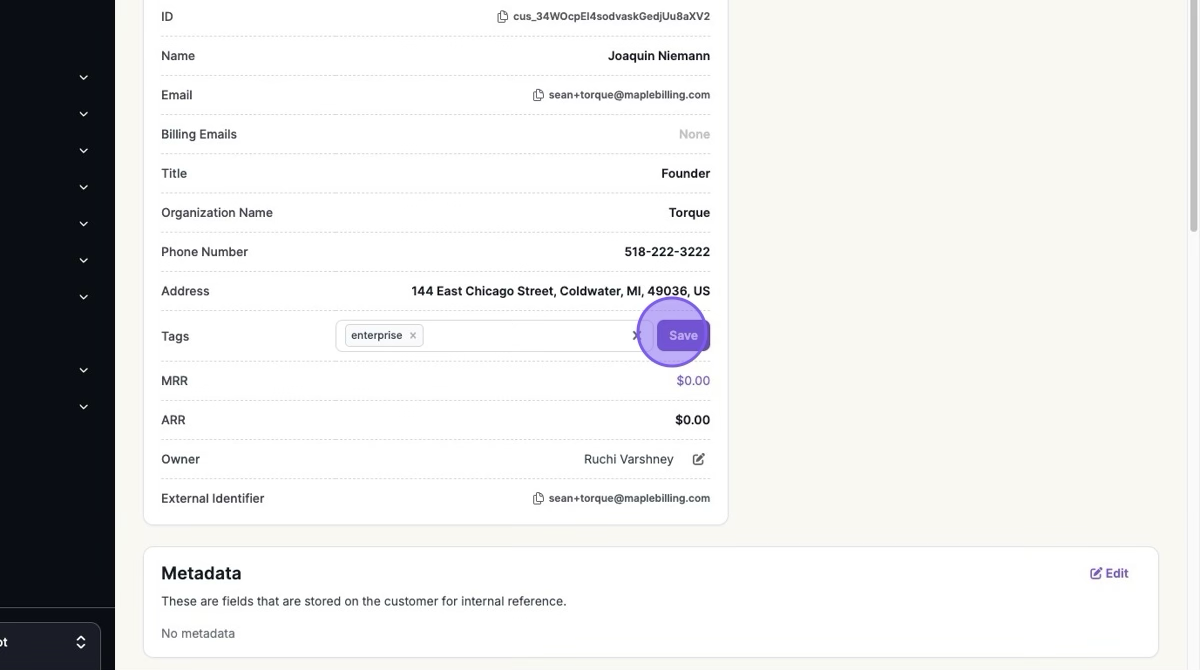Save the customer tags
This screenshot has height=670, width=1200.
tap(683, 336)
